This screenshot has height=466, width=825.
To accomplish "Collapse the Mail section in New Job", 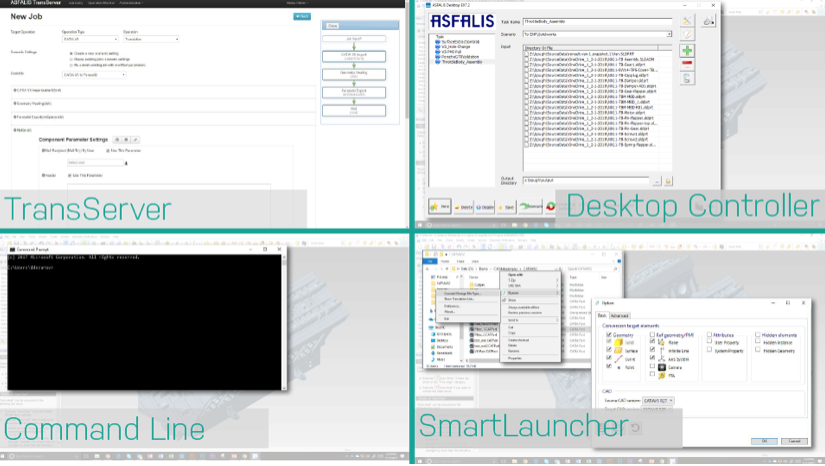I will click(23, 130).
